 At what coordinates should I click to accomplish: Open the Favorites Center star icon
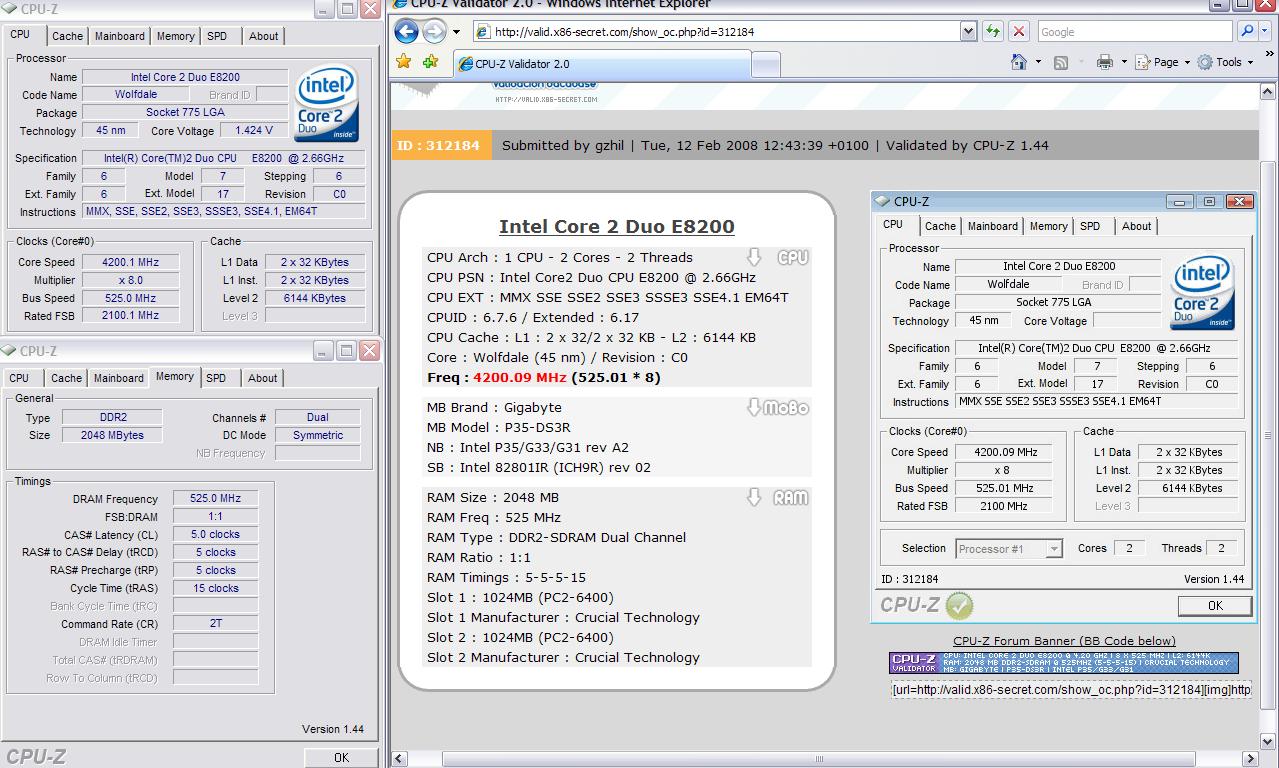404,62
